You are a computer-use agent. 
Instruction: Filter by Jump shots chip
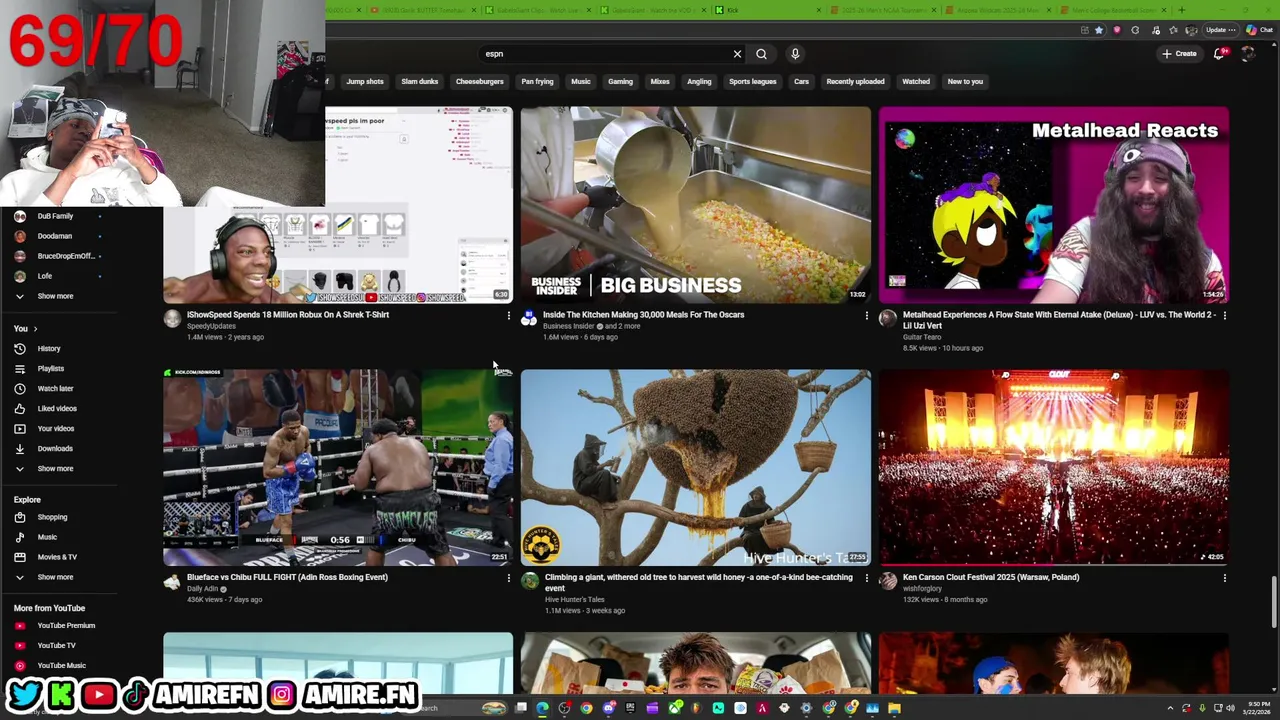365,82
